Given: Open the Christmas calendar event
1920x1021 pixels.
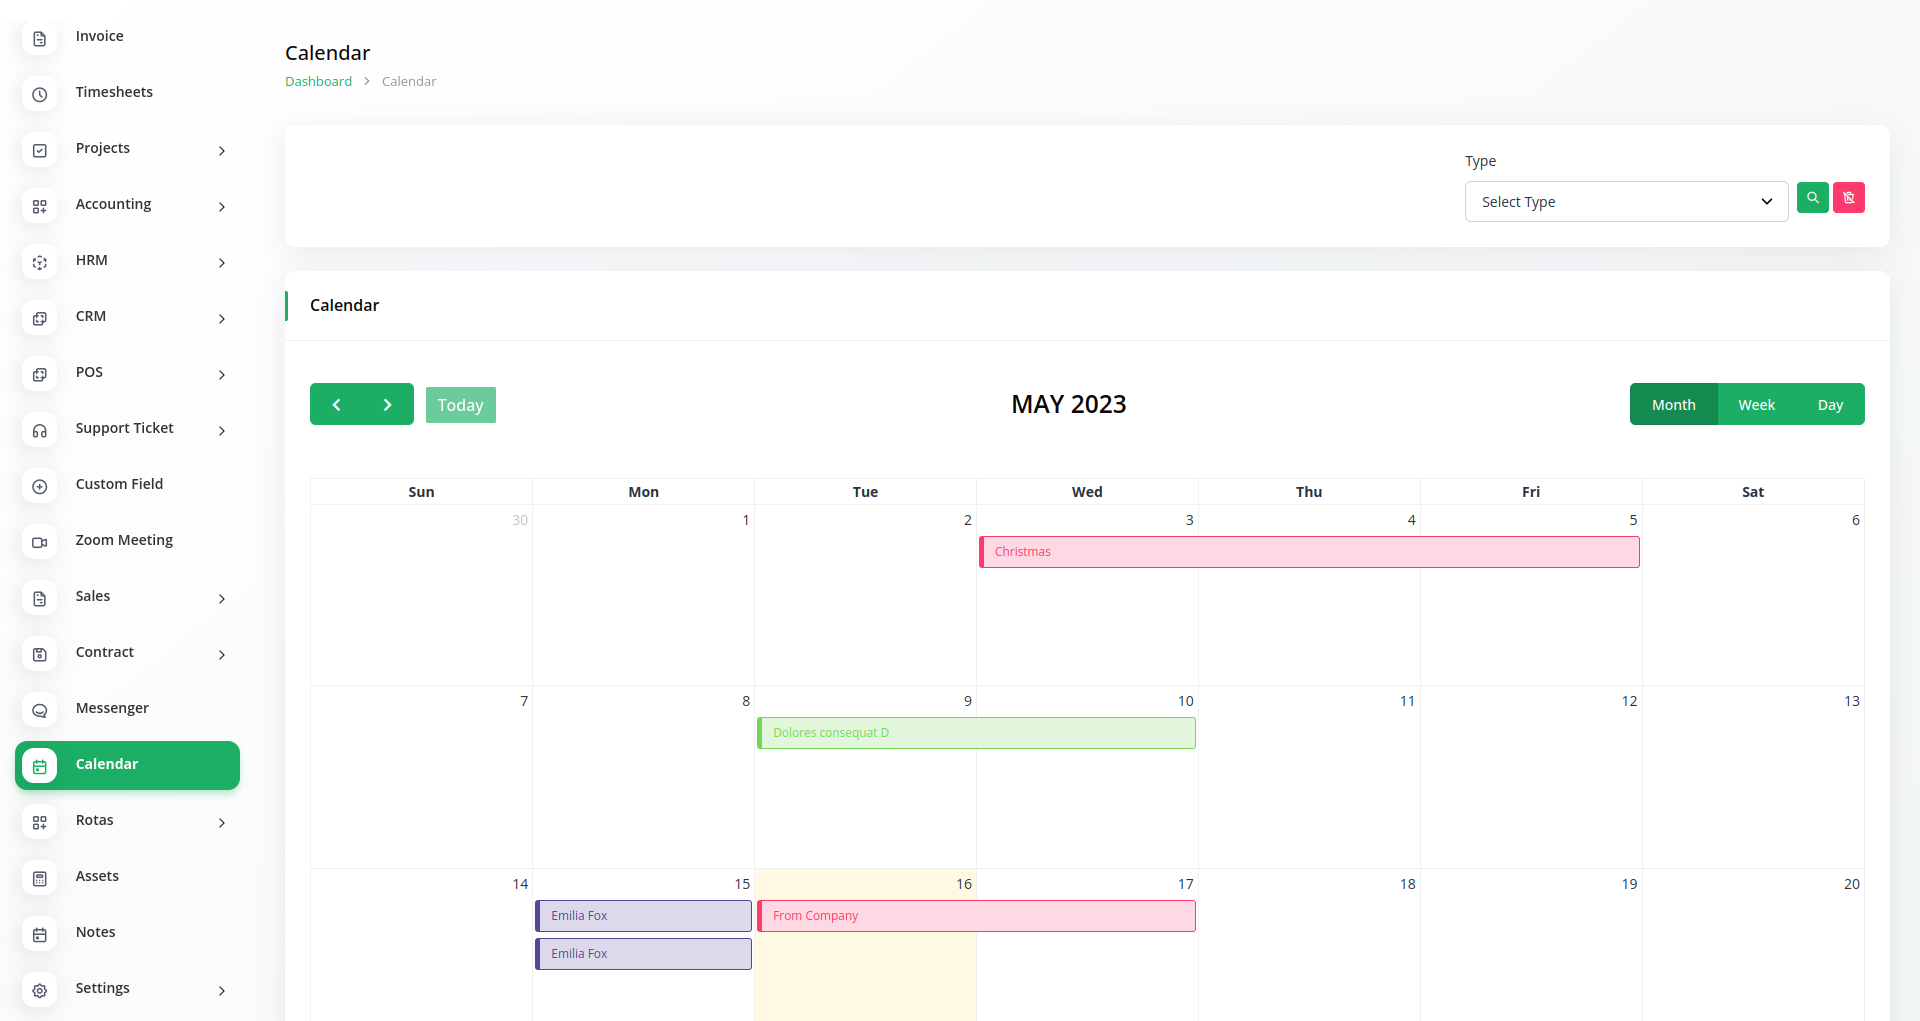Looking at the screenshot, I should point(1309,552).
